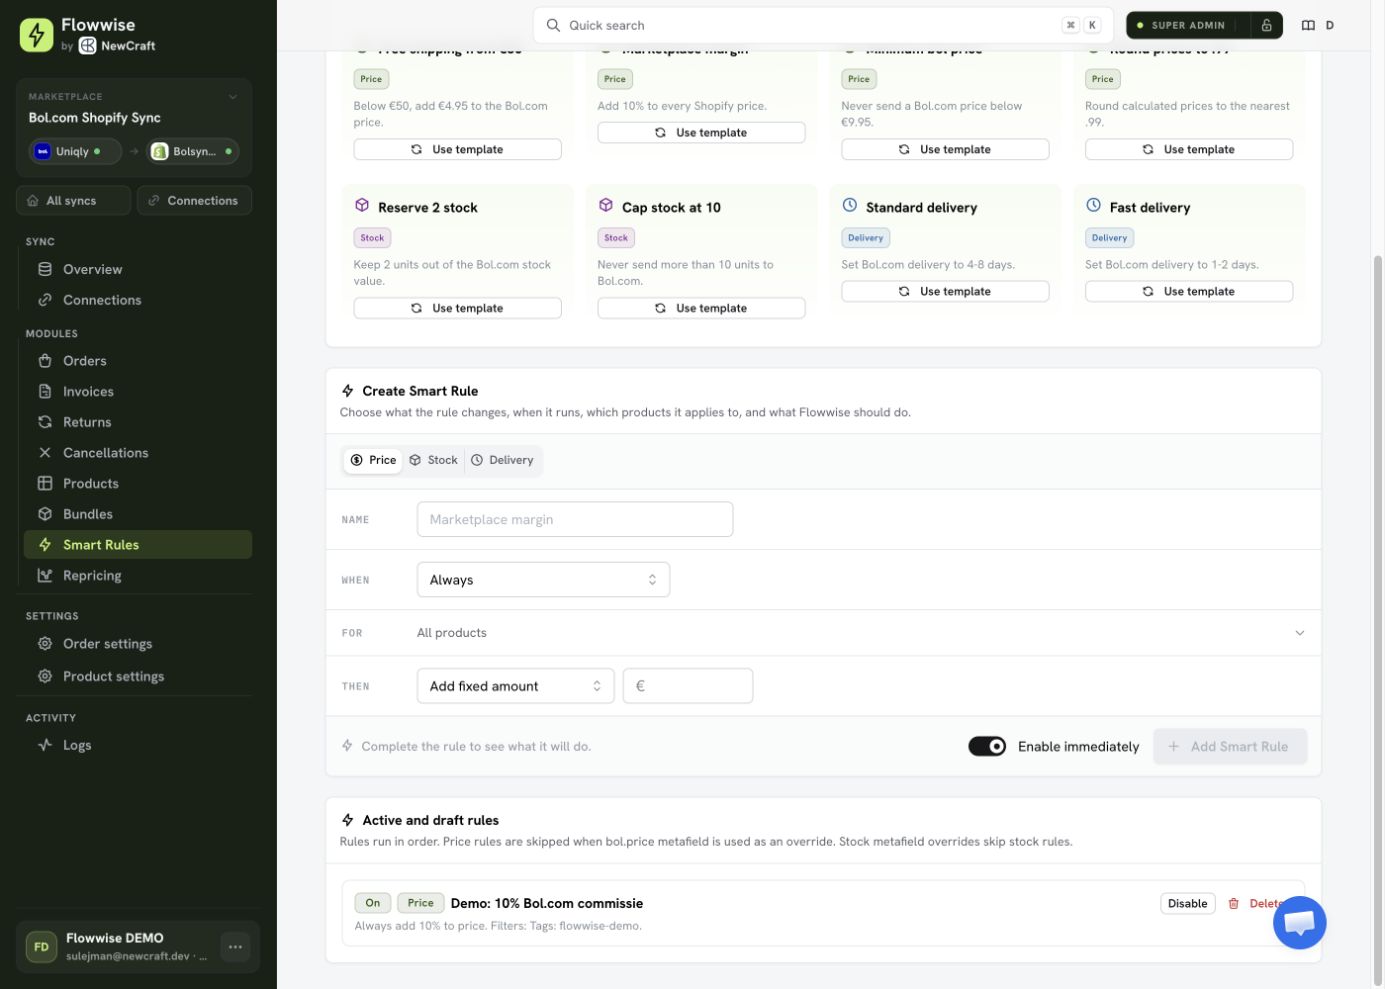The height and width of the screenshot is (989, 1385).
Task: Click the Invoices document icon
Action: [x=45, y=391]
